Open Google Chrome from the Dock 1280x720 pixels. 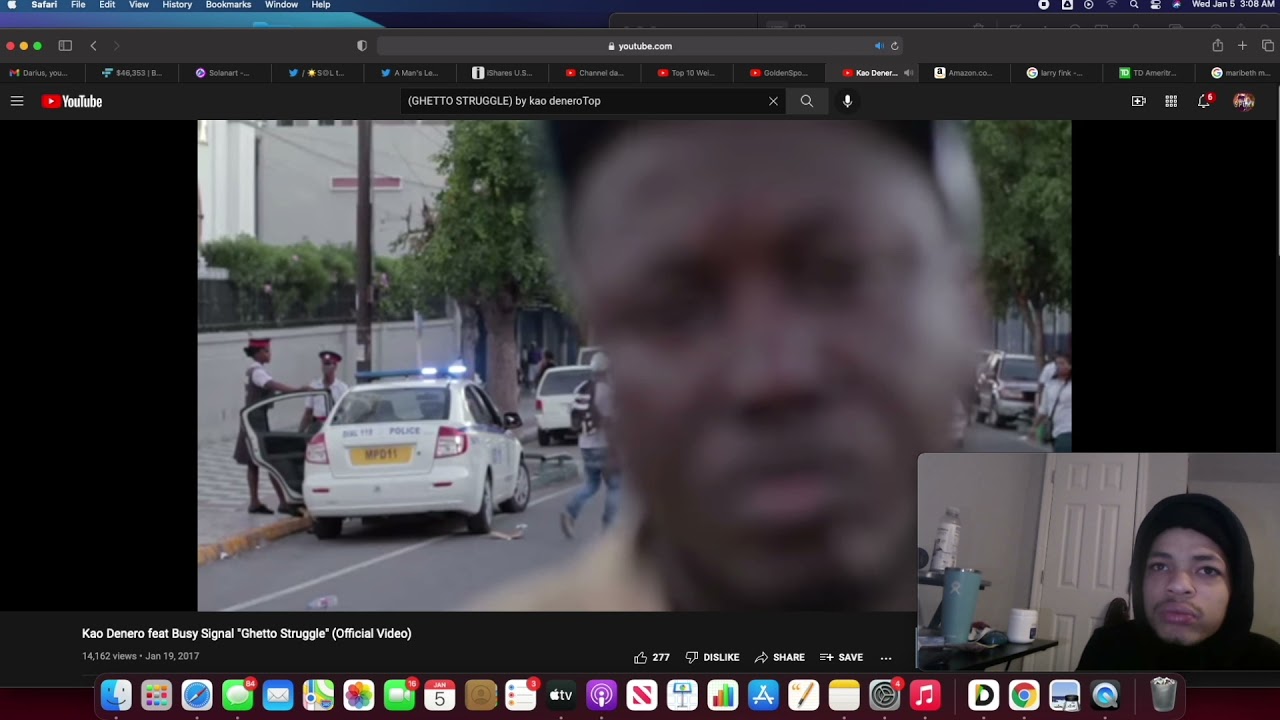1024,695
